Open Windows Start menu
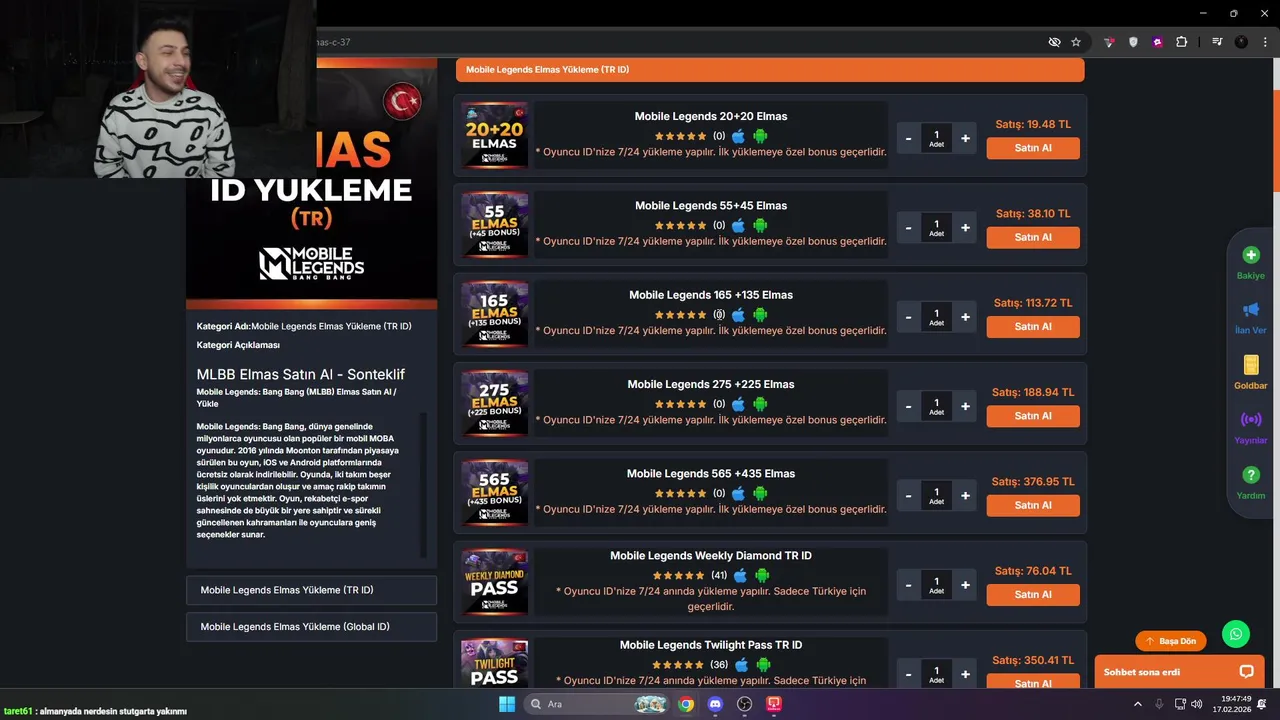1280x720 pixels. (506, 704)
